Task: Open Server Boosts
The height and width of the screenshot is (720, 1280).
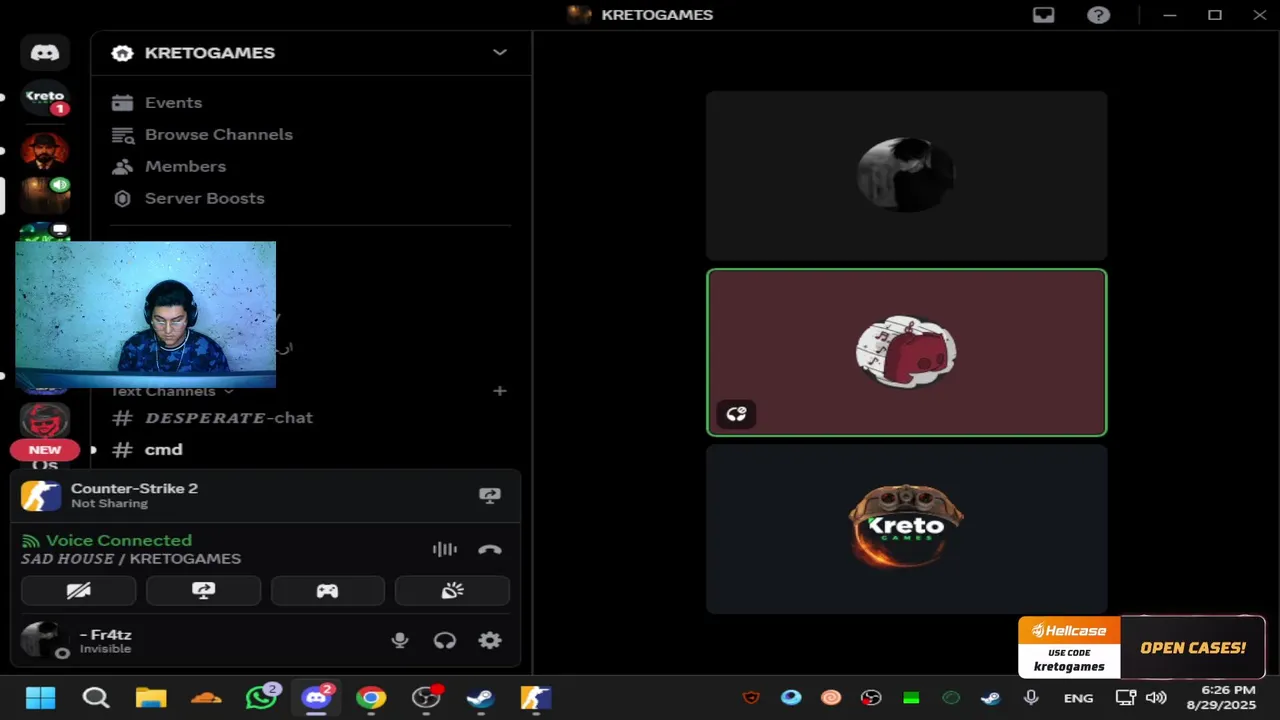Action: [204, 198]
